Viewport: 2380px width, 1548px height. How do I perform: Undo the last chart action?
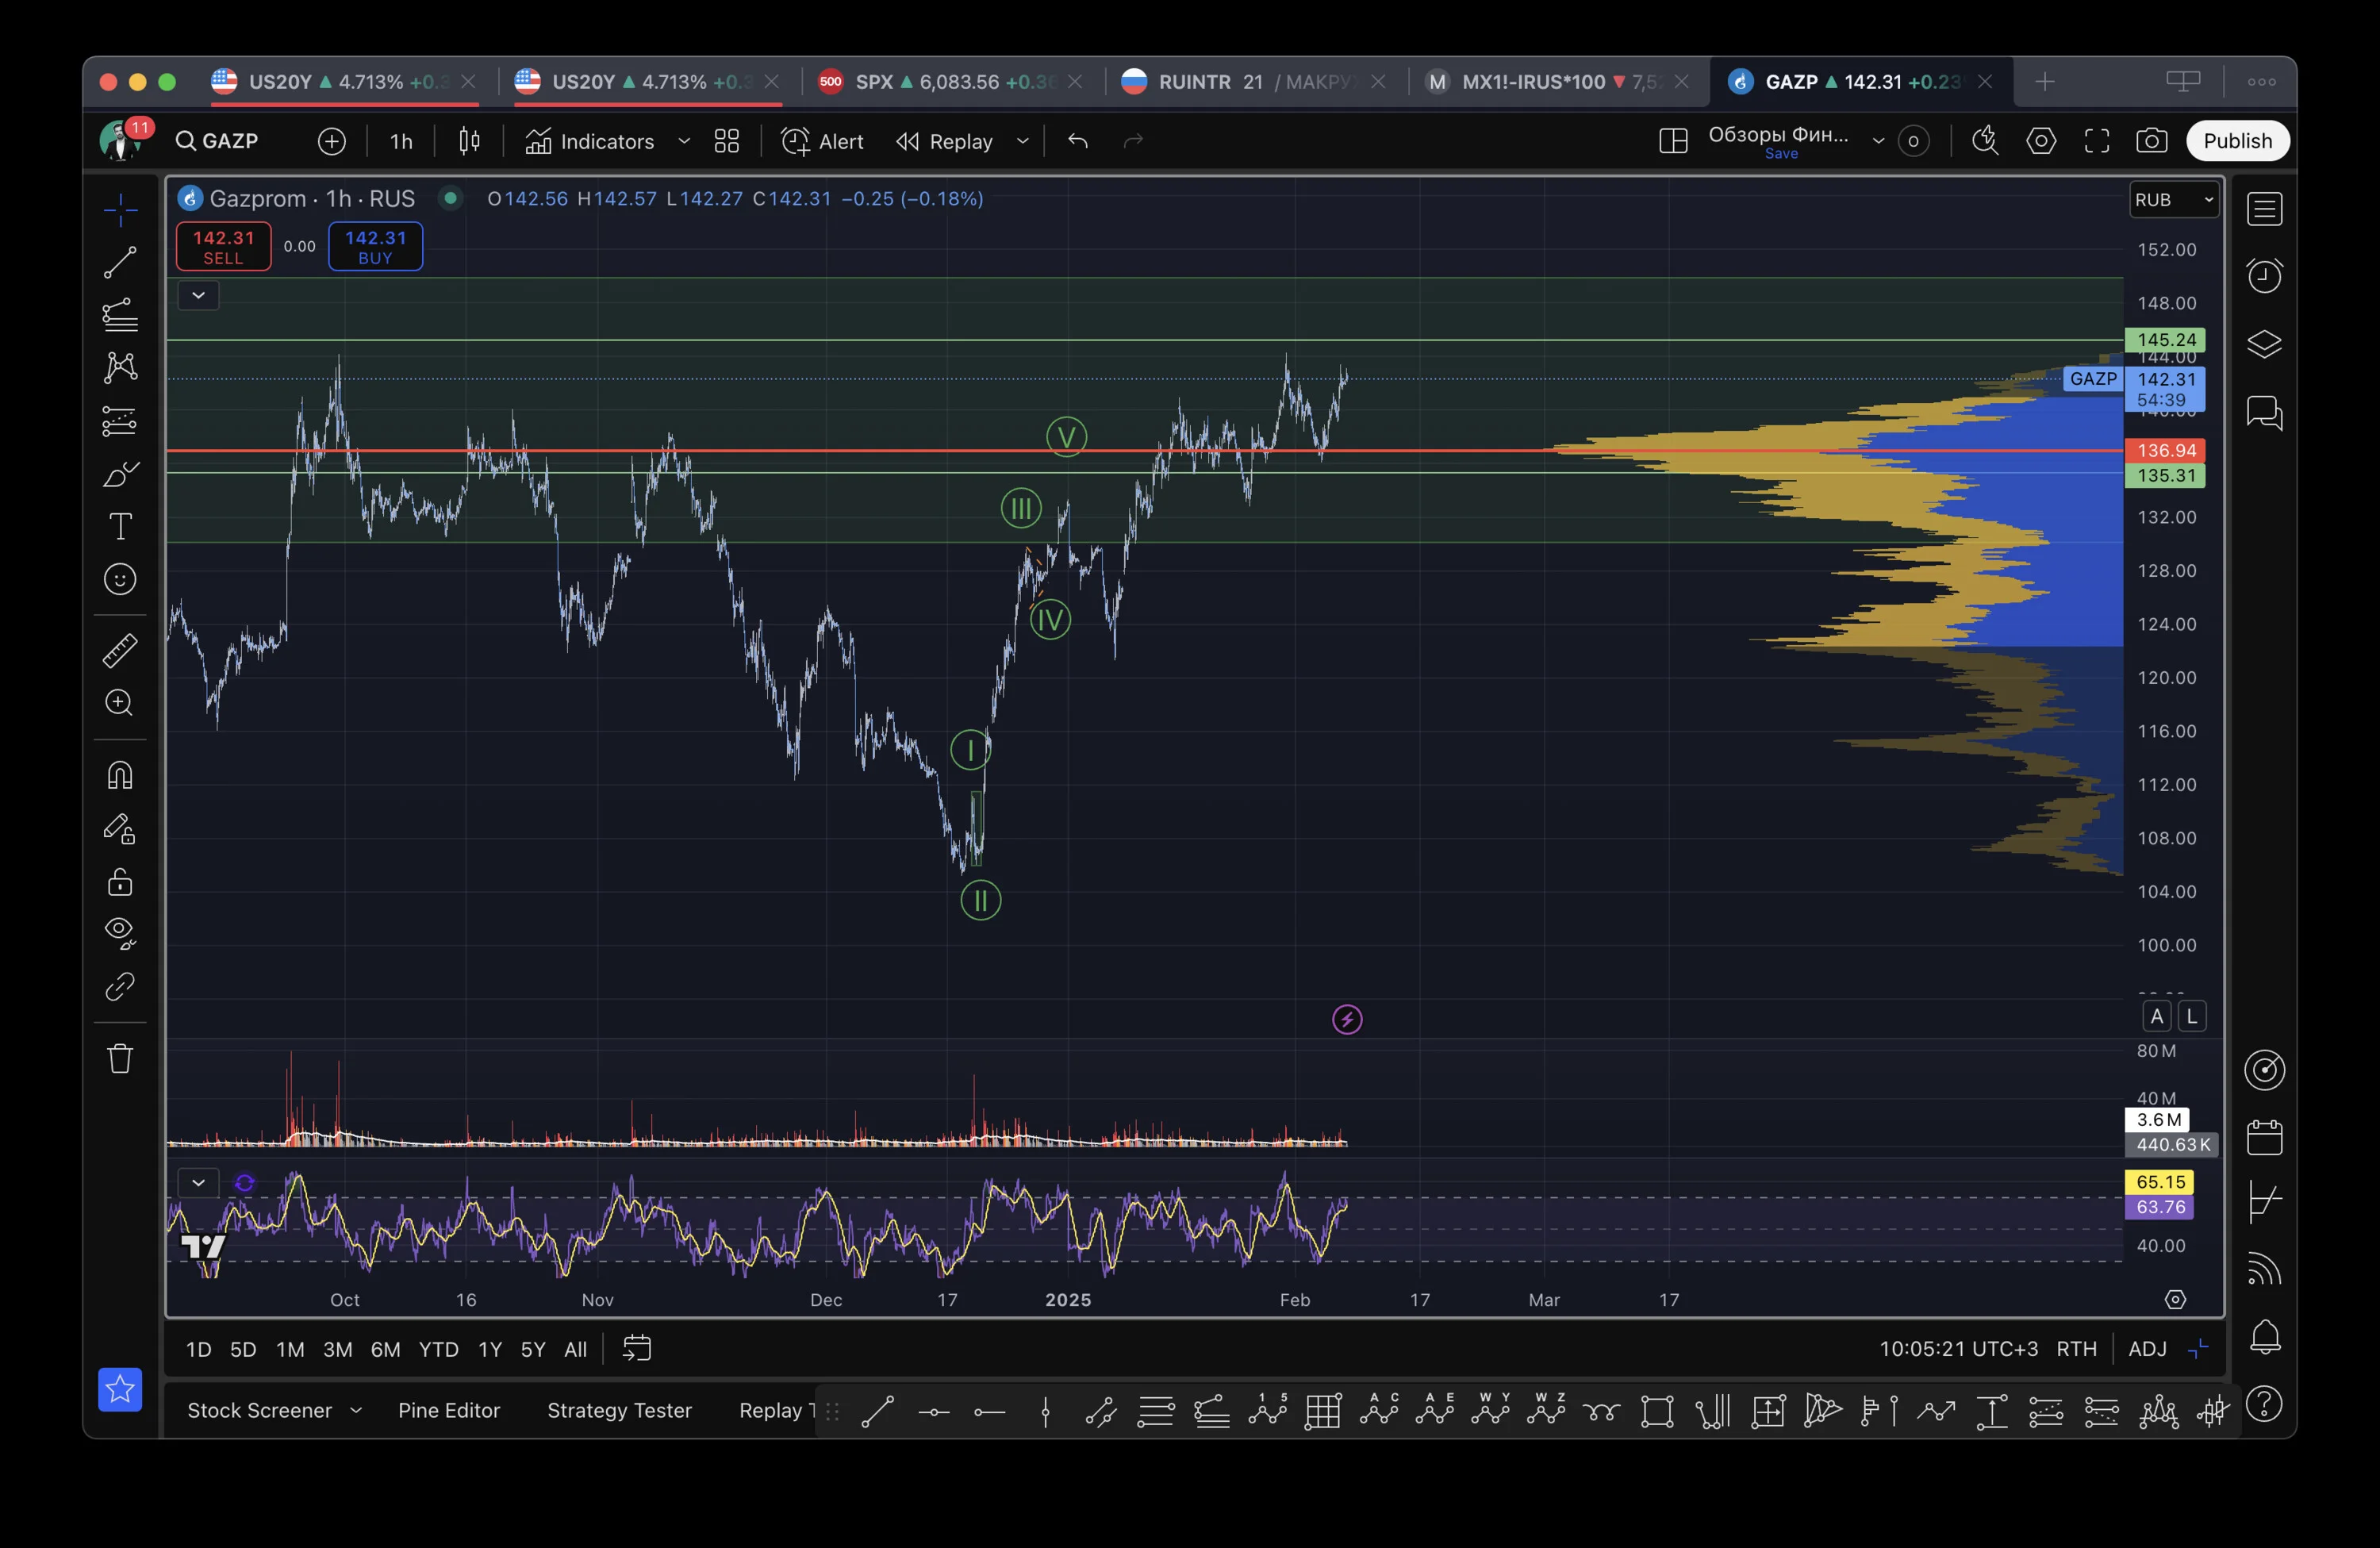pyautogui.click(x=1078, y=141)
